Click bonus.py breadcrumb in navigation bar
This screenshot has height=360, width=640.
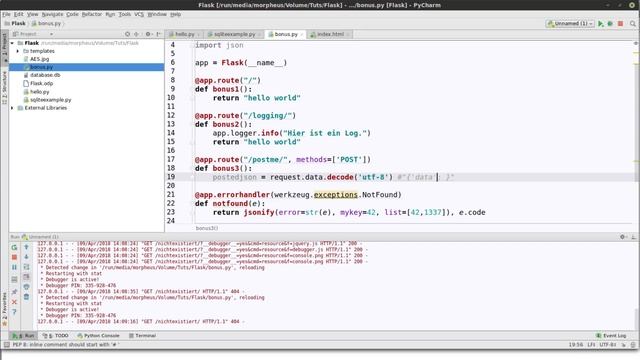click(x=46, y=24)
